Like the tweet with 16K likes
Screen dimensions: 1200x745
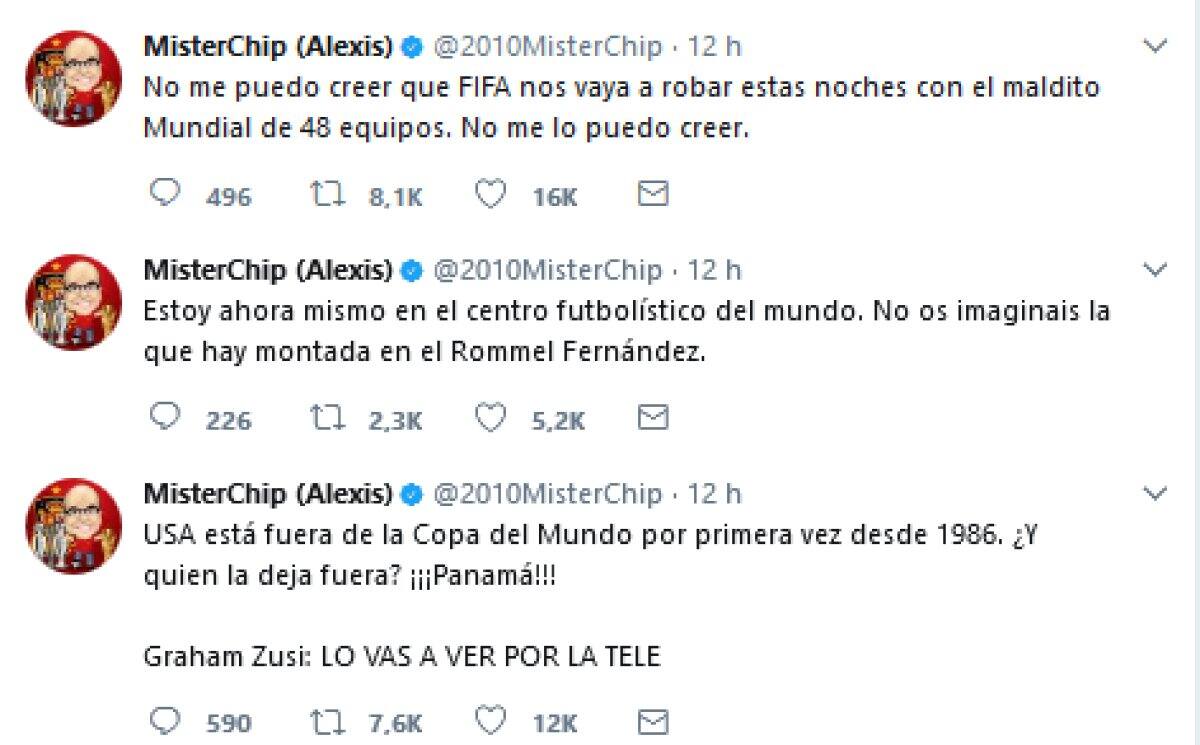pyautogui.click(x=489, y=194)
